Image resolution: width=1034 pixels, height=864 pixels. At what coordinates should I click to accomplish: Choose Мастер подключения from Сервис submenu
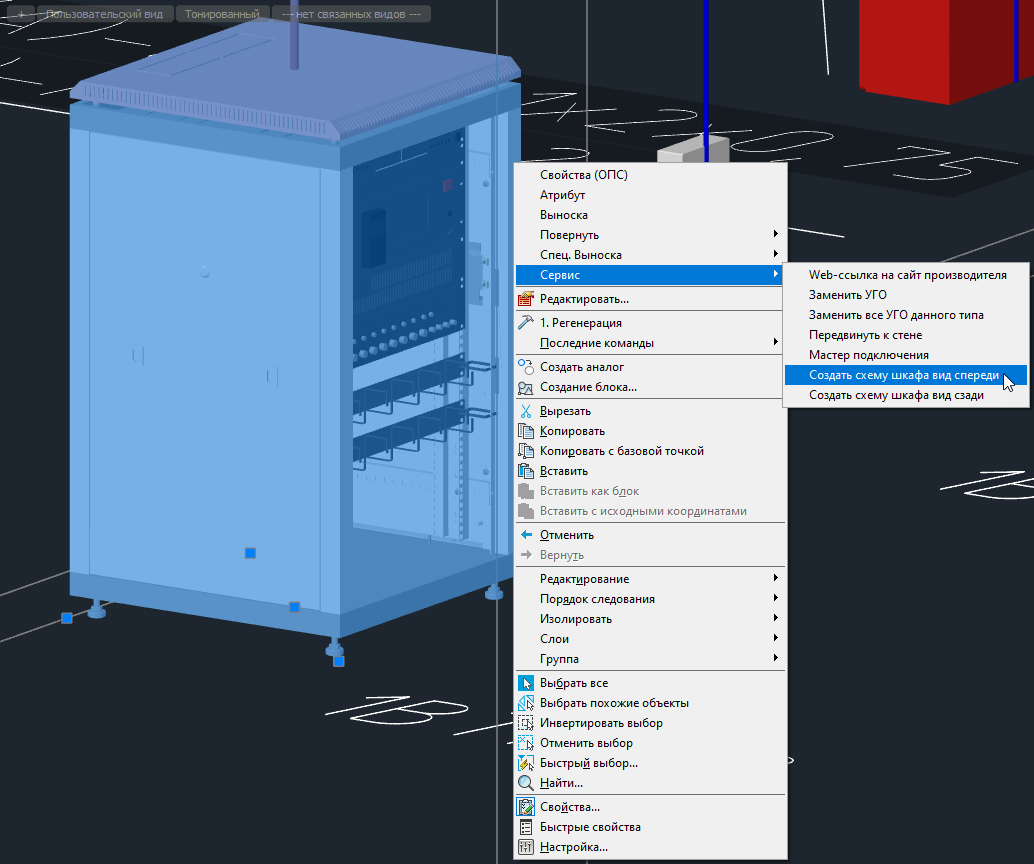click(868, 355)
